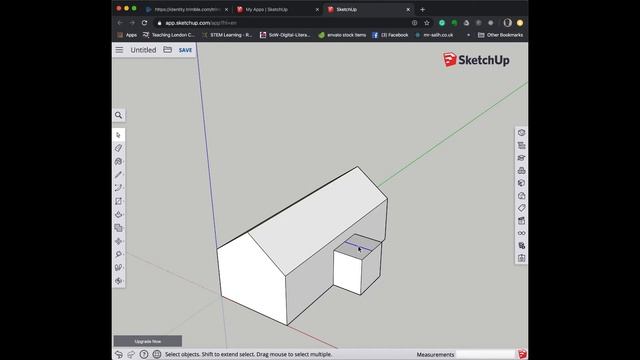Screen dimensions: 640x360
Task: Choose the Arc tool
Action: pyautogui.click(x=118, y=188)
